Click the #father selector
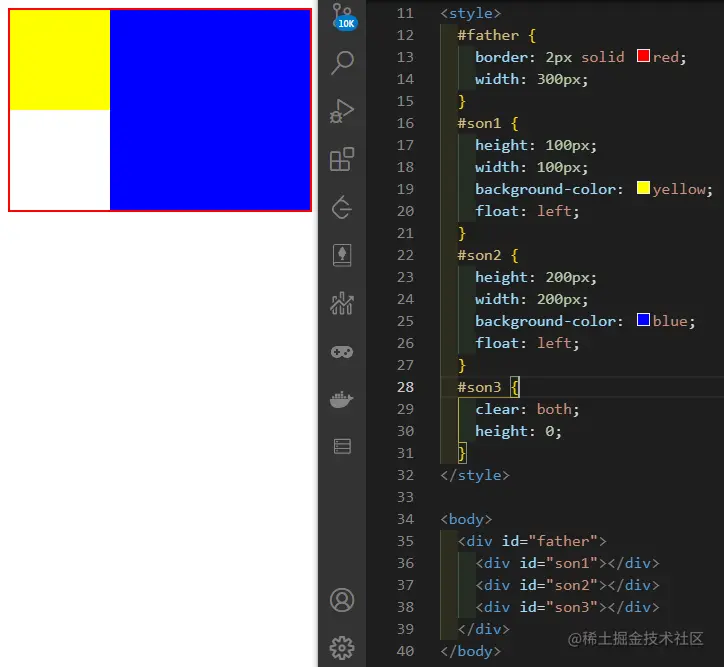The width and height of the screenshot is (724, 667). 488,35
